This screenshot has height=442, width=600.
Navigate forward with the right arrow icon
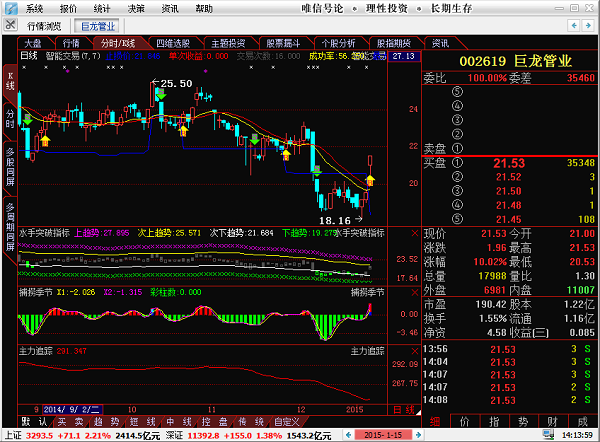588,26
